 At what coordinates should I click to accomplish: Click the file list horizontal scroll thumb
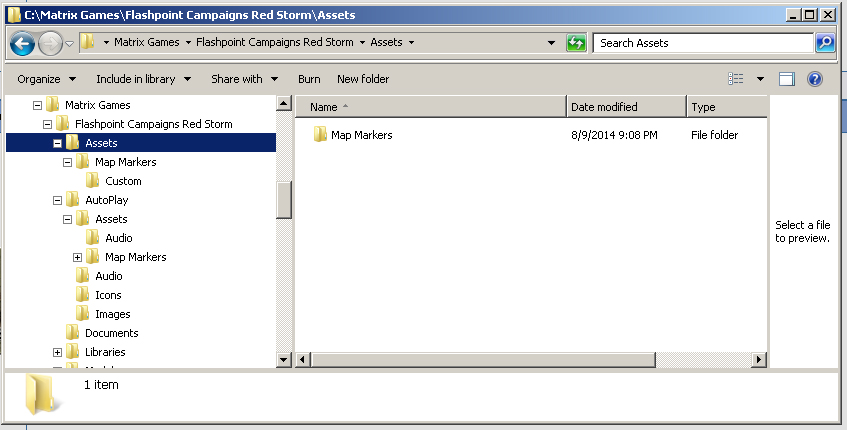[483, 359]
